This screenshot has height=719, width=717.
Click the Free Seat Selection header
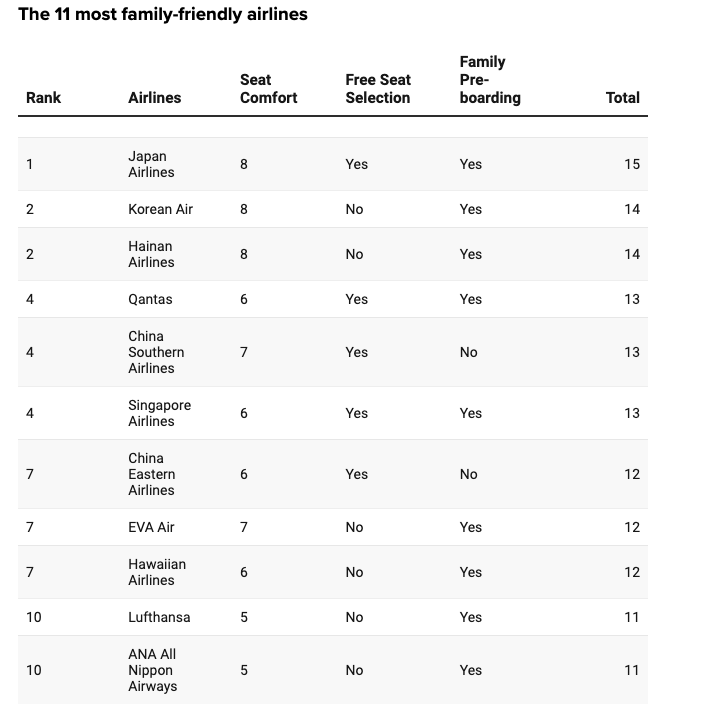click(378, 89)
